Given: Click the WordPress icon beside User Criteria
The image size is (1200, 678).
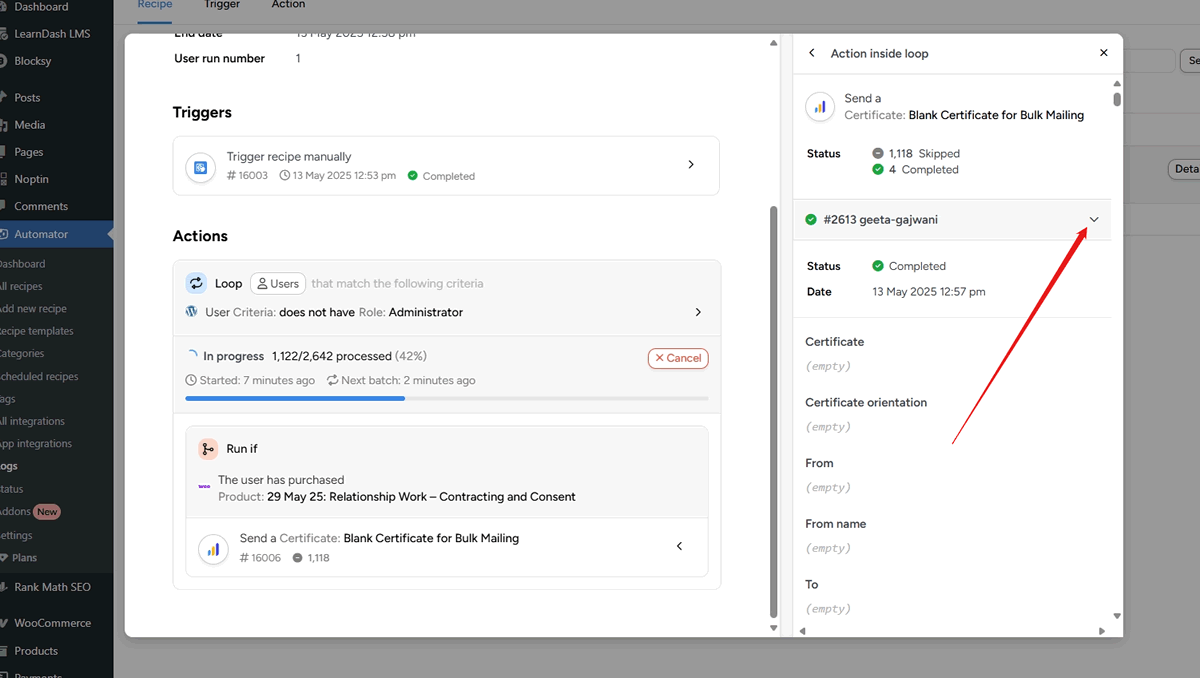Looking at the screenshot, I should (192, 312).
